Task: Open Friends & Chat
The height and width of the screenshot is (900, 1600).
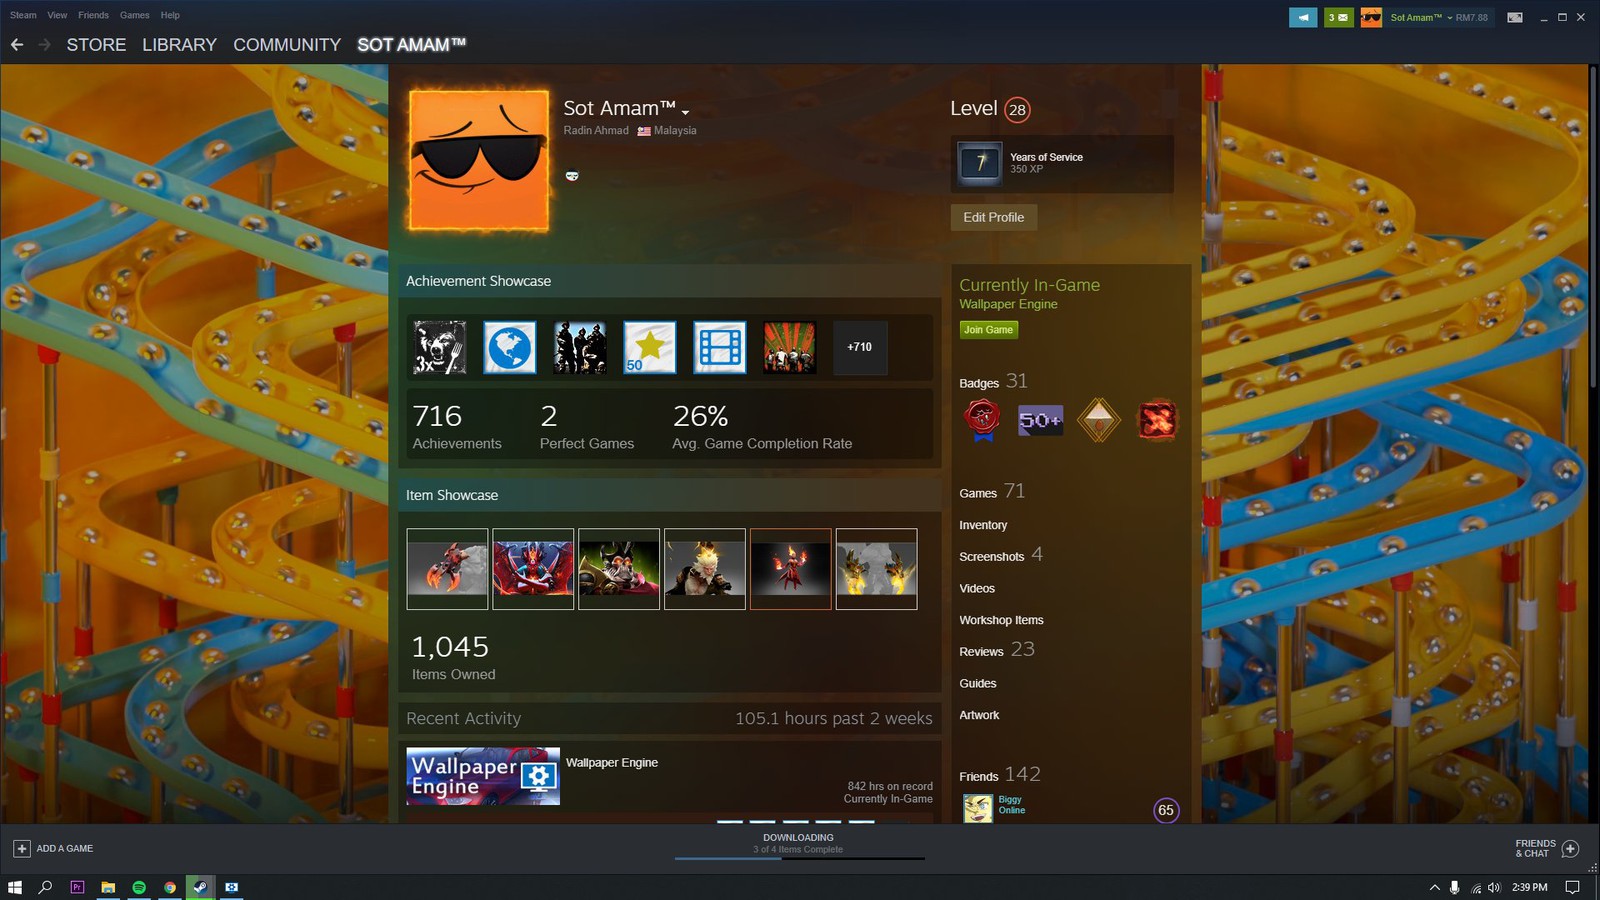Action: (1546, 848)
